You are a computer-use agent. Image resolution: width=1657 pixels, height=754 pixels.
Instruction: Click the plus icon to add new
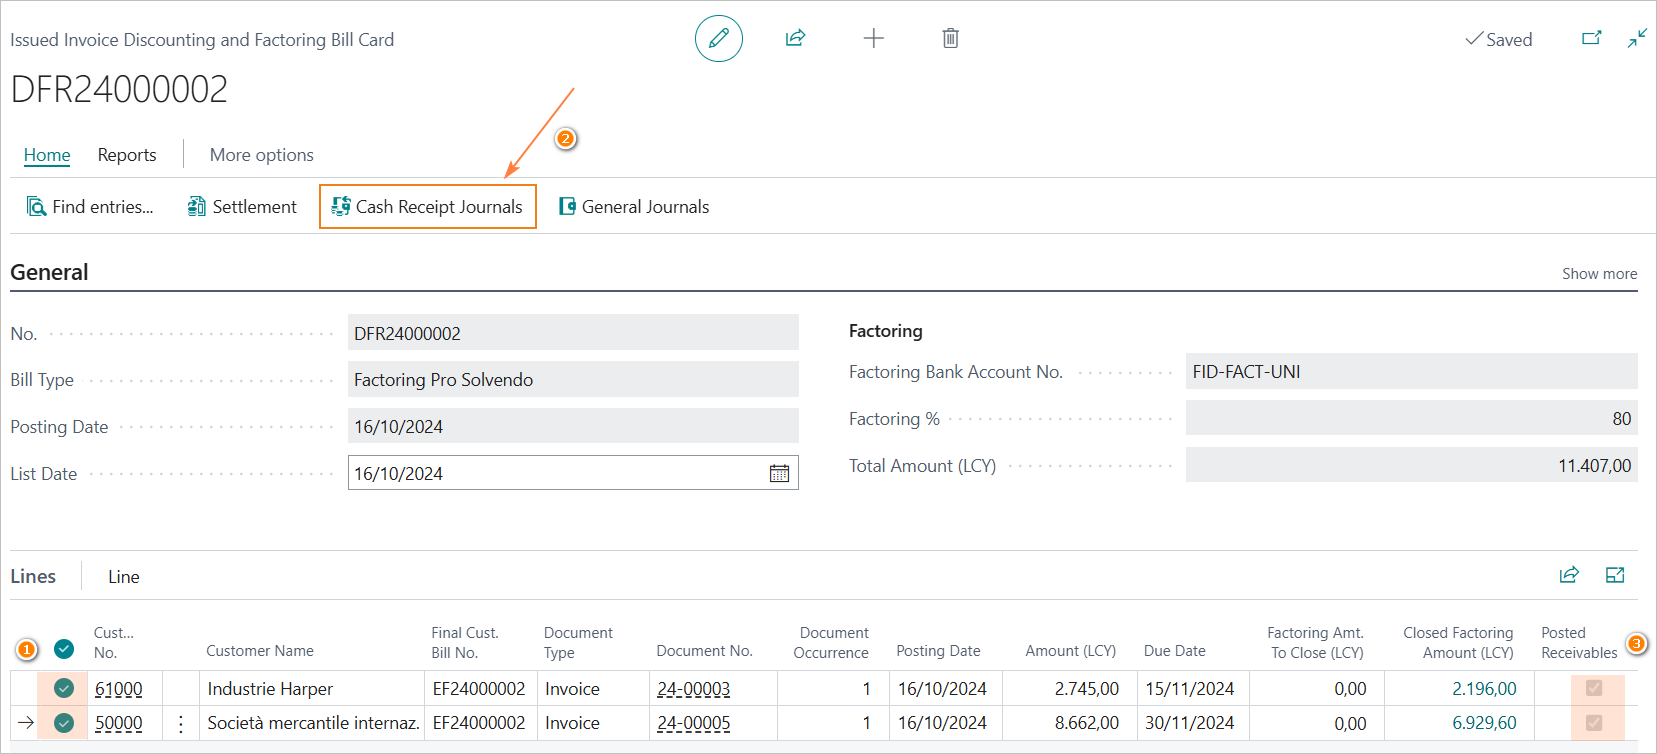click(x=873, y=39)
